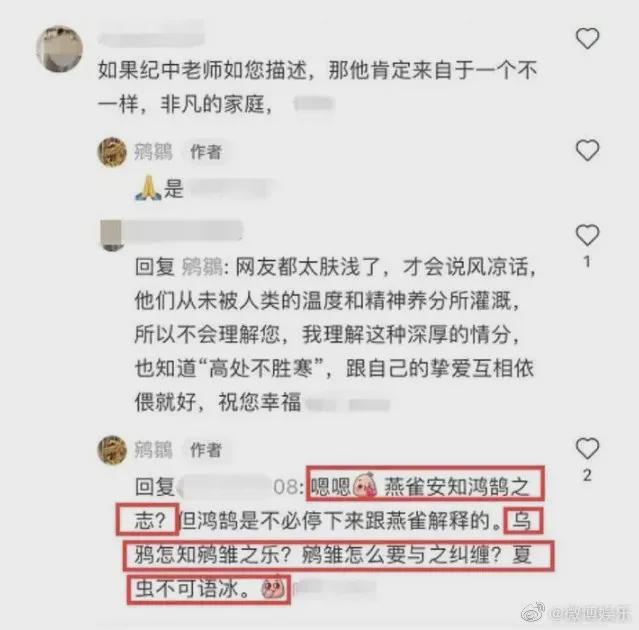Like the author's 燕雀安知鸿鹄之志 reply
639x630 pixels.
click(x=587, y=449)
